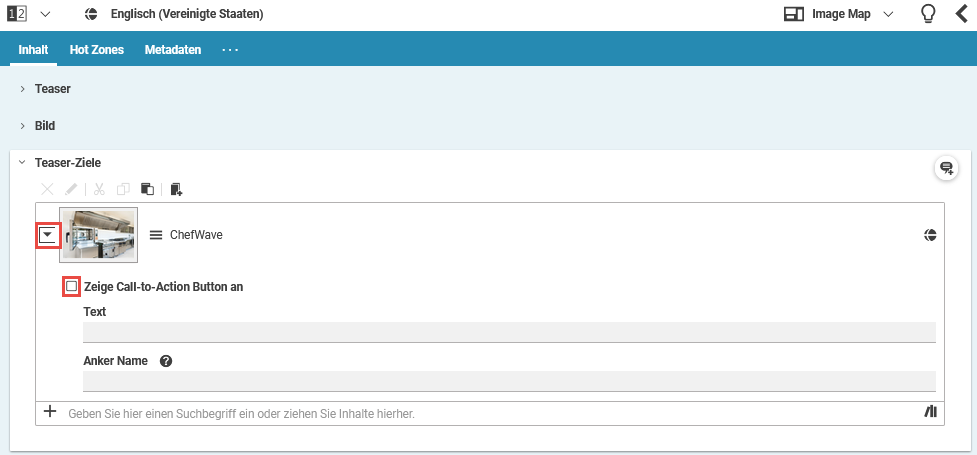Click the pencil edit icon in the toolbar
This screenshot has width=977, height=455.
click(71, 189)
